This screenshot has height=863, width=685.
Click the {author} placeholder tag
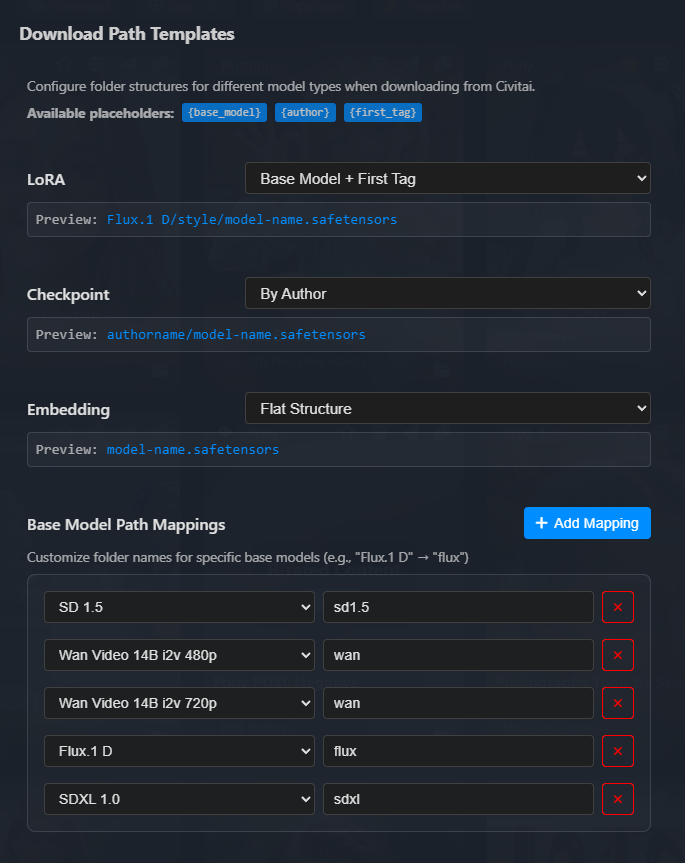coord(305,113)
